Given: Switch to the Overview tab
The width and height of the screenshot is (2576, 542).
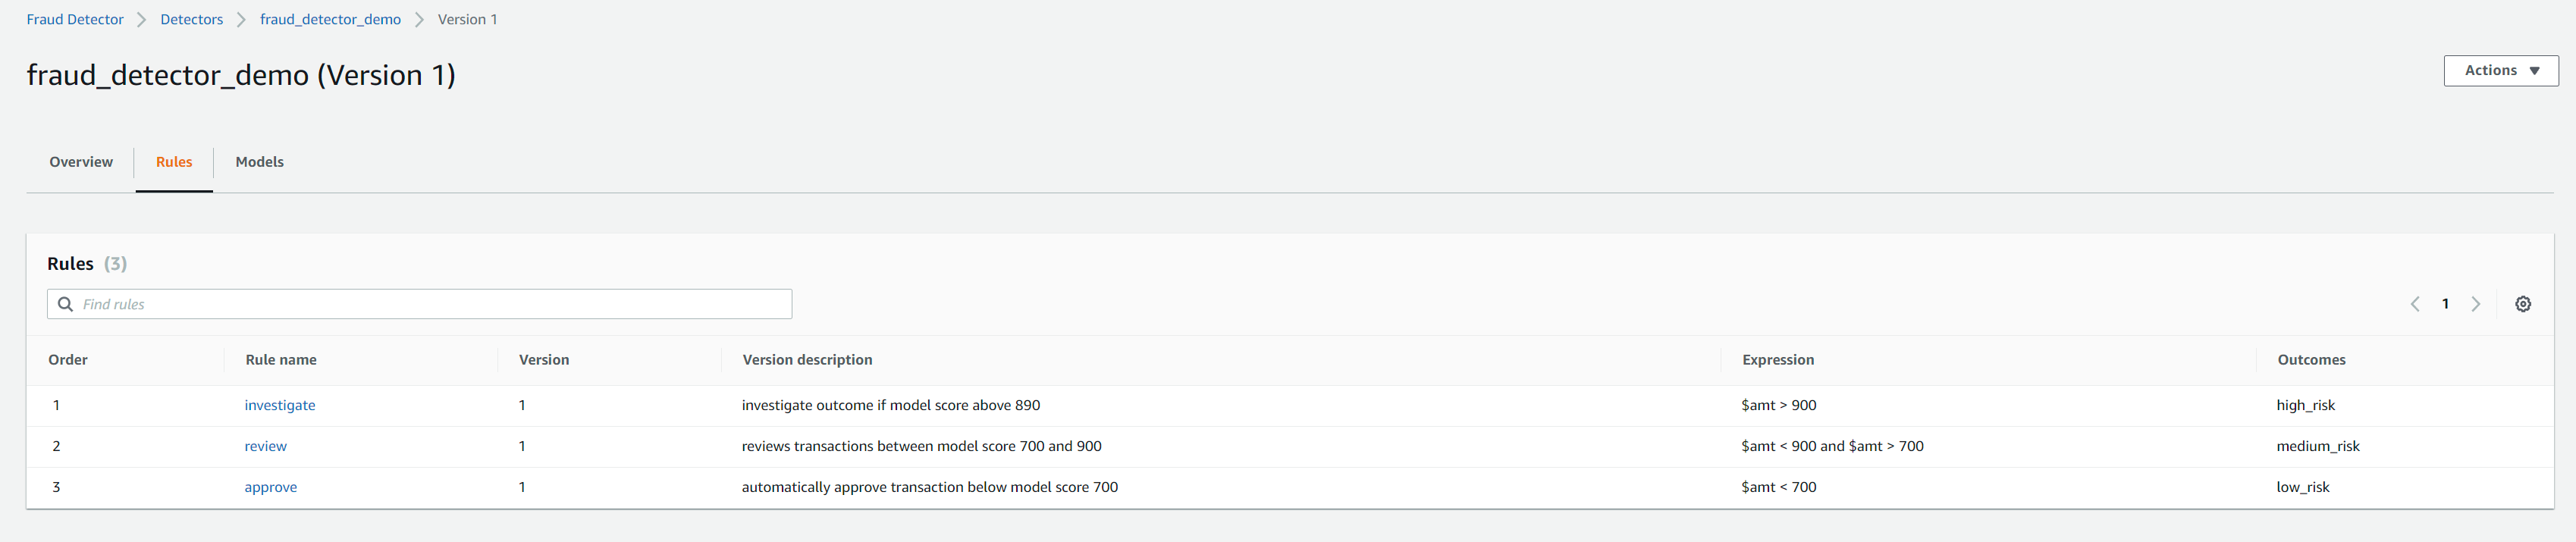Looking at the screenshot, I should 81,162.
